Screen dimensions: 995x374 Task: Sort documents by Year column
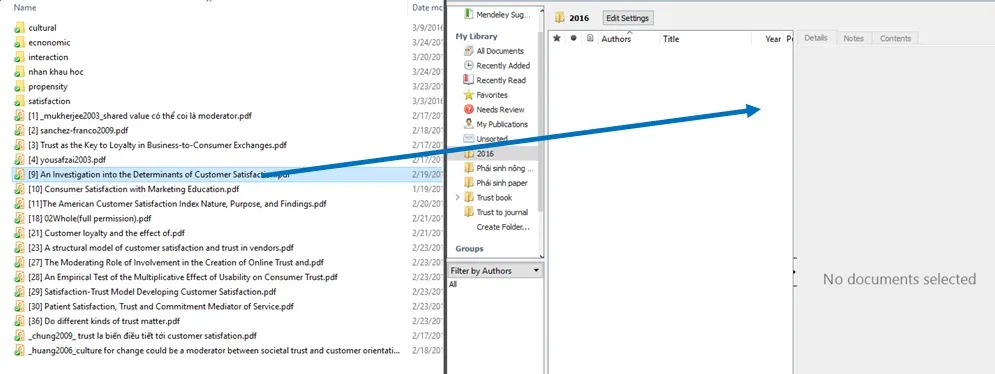tap(773, 39)
